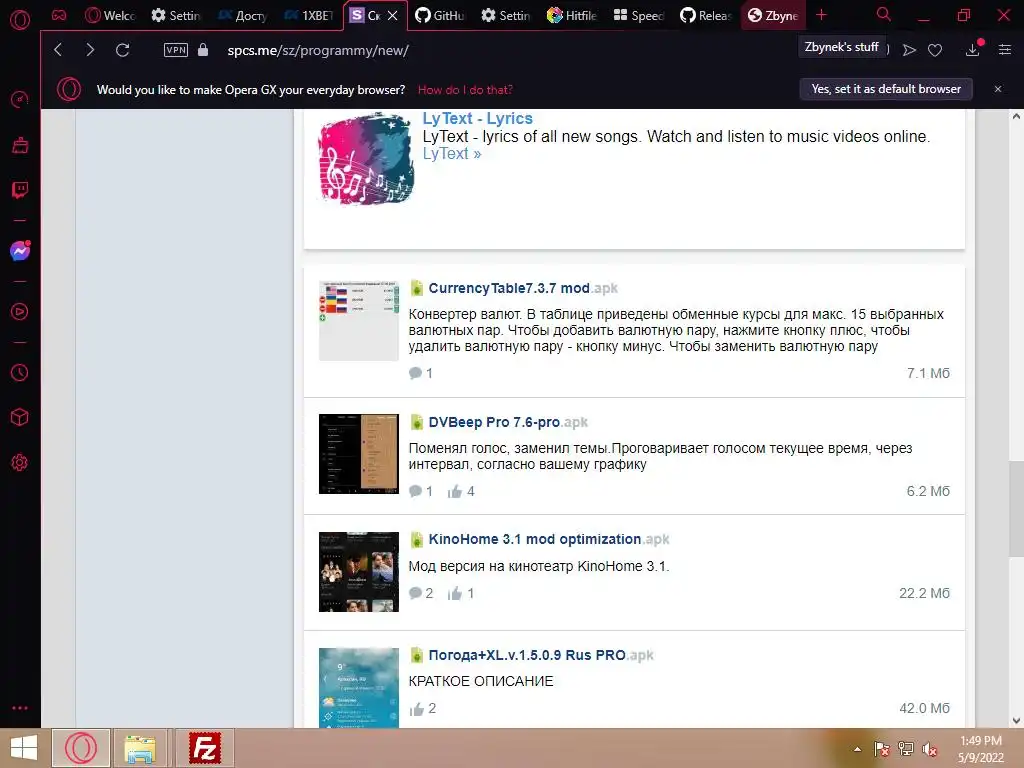Open History clock sidebar icon
Image resolution: width=1024 pixels, height=768 pixels.
pos(20,373)
